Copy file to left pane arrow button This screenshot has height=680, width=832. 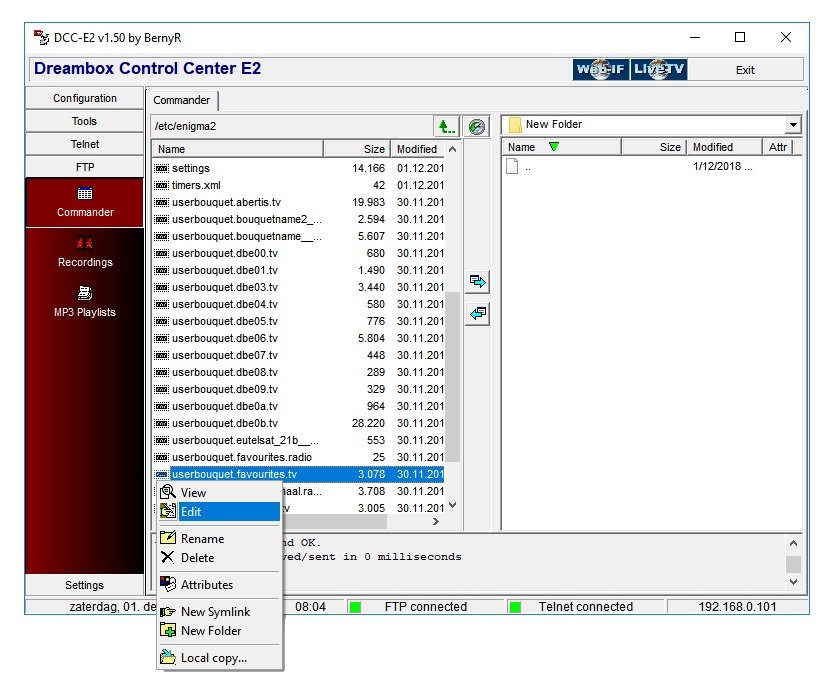click(x=477, y=313)
